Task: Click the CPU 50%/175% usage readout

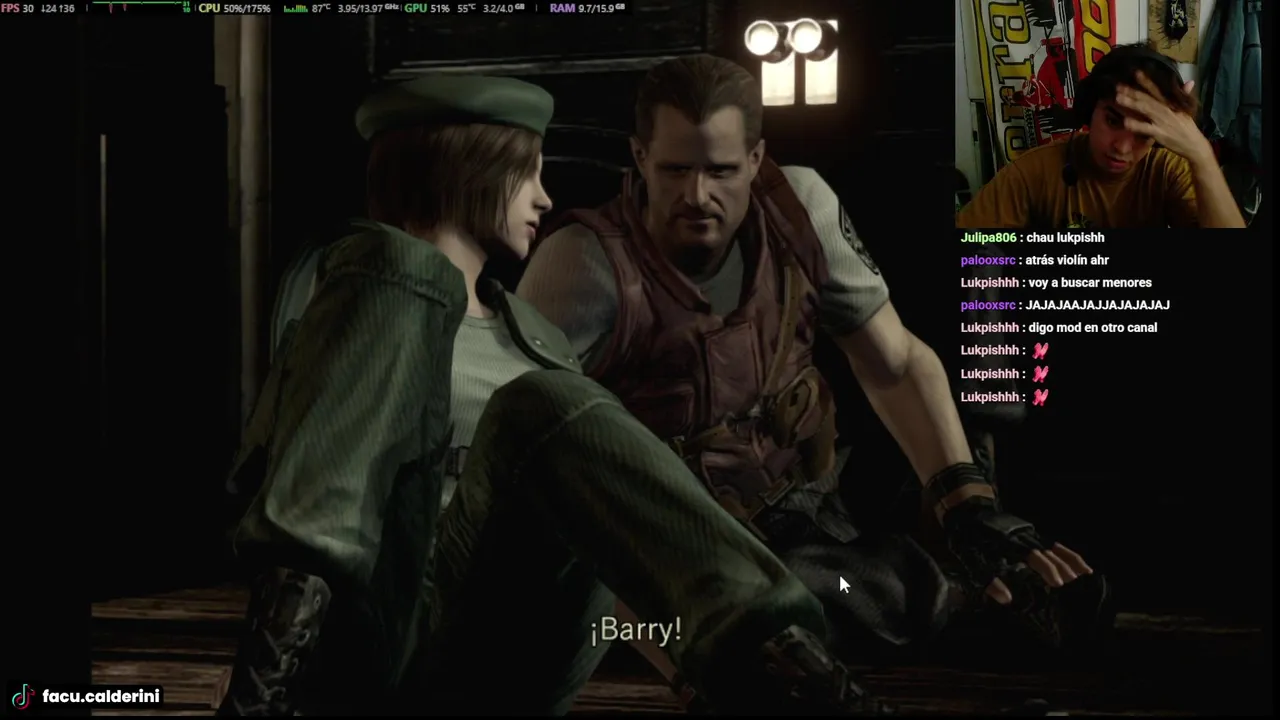Action: point(234,8)
